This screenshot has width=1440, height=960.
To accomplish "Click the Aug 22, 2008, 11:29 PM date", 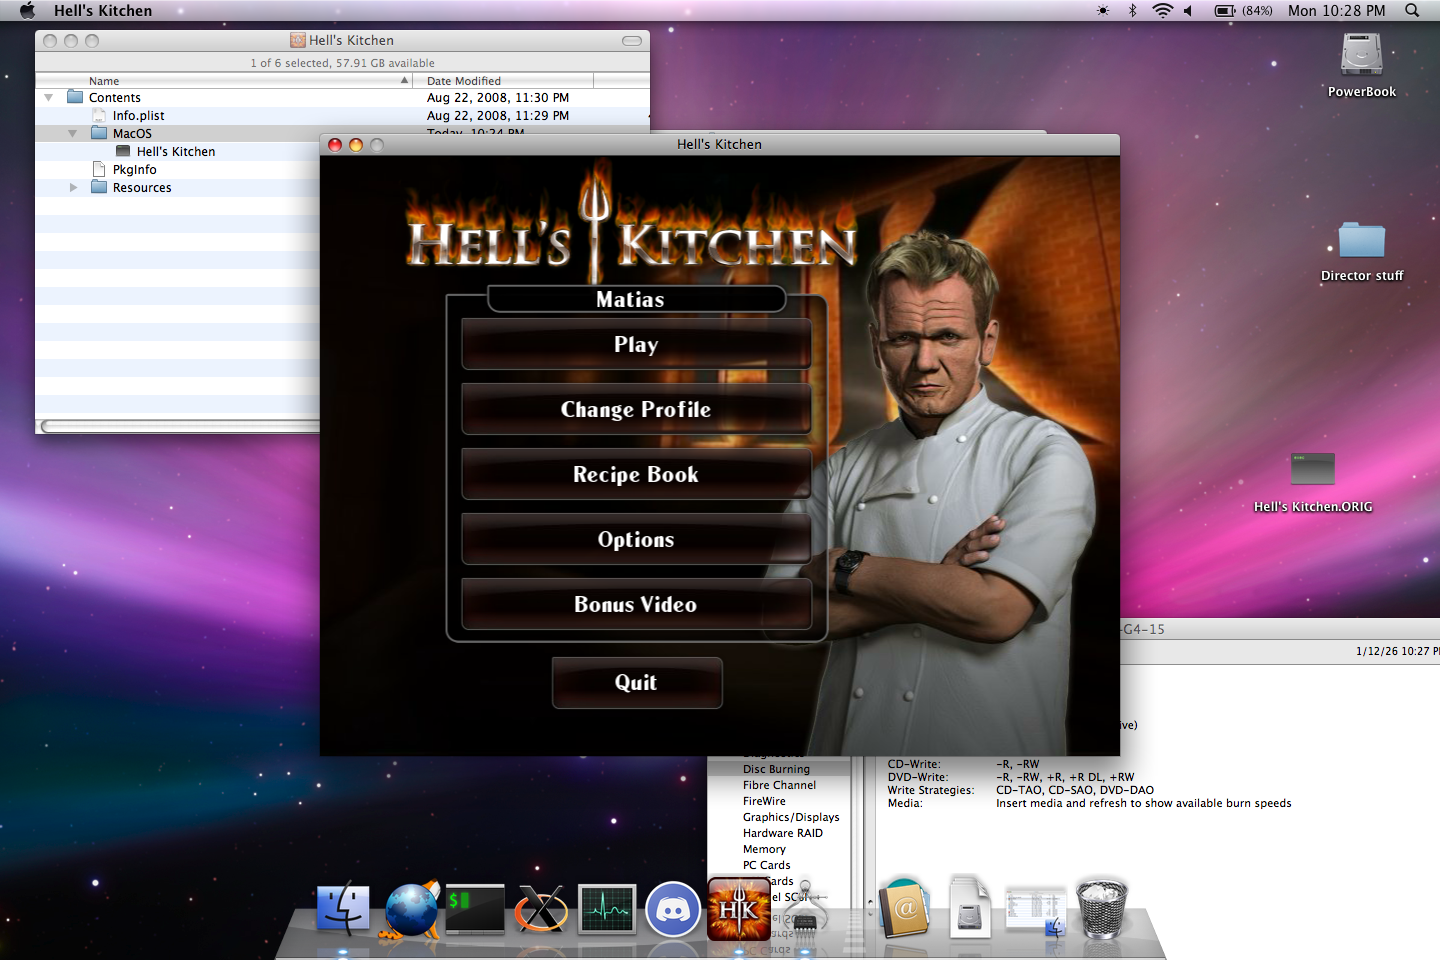I will (498, 116).
